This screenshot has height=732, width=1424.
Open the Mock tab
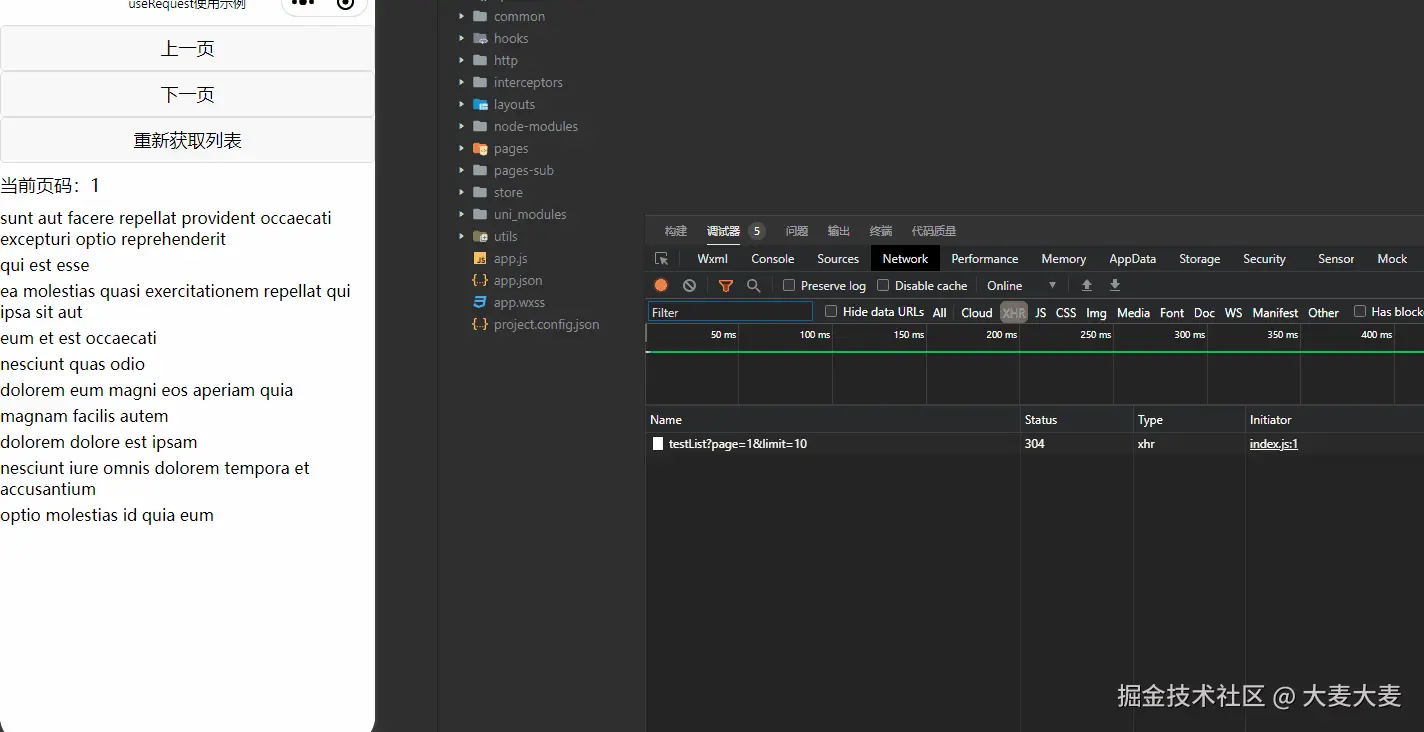[x=1392, y=258]
